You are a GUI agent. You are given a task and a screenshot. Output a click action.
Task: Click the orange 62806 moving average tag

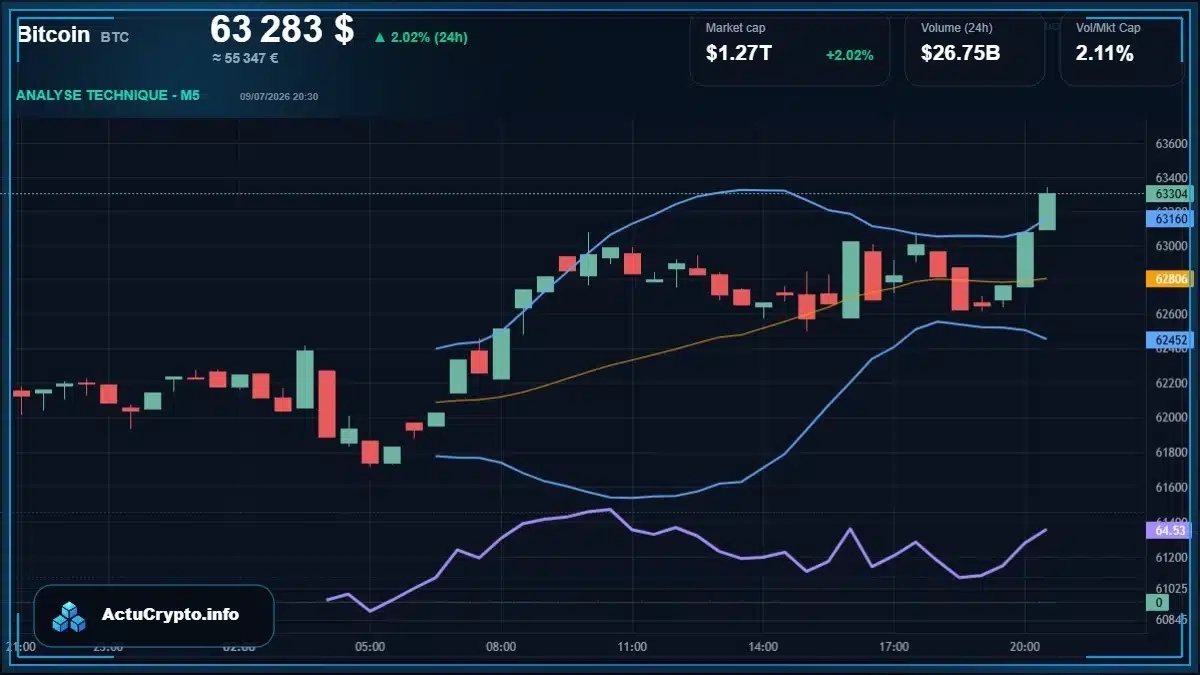[1170, 279]
